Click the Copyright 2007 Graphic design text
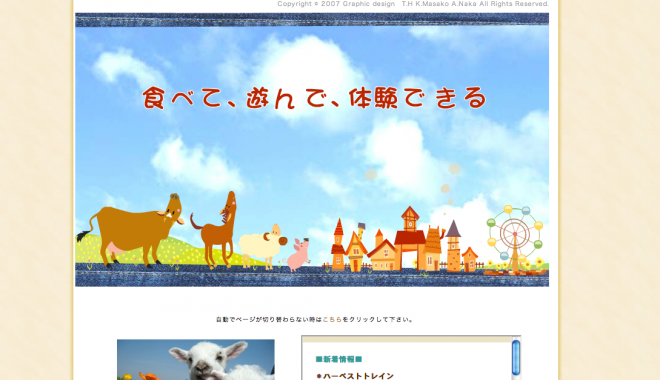 (336, 4)
